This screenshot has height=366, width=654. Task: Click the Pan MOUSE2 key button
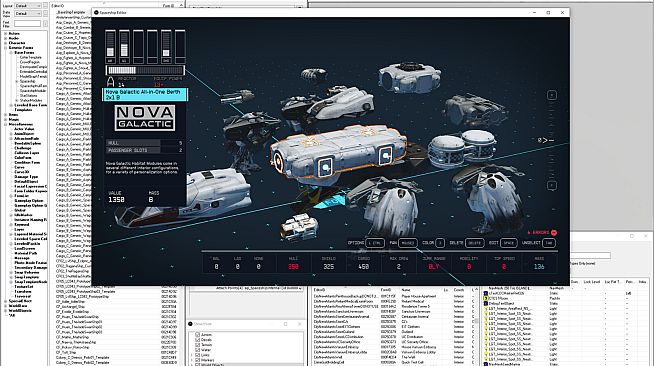[407, 243]
